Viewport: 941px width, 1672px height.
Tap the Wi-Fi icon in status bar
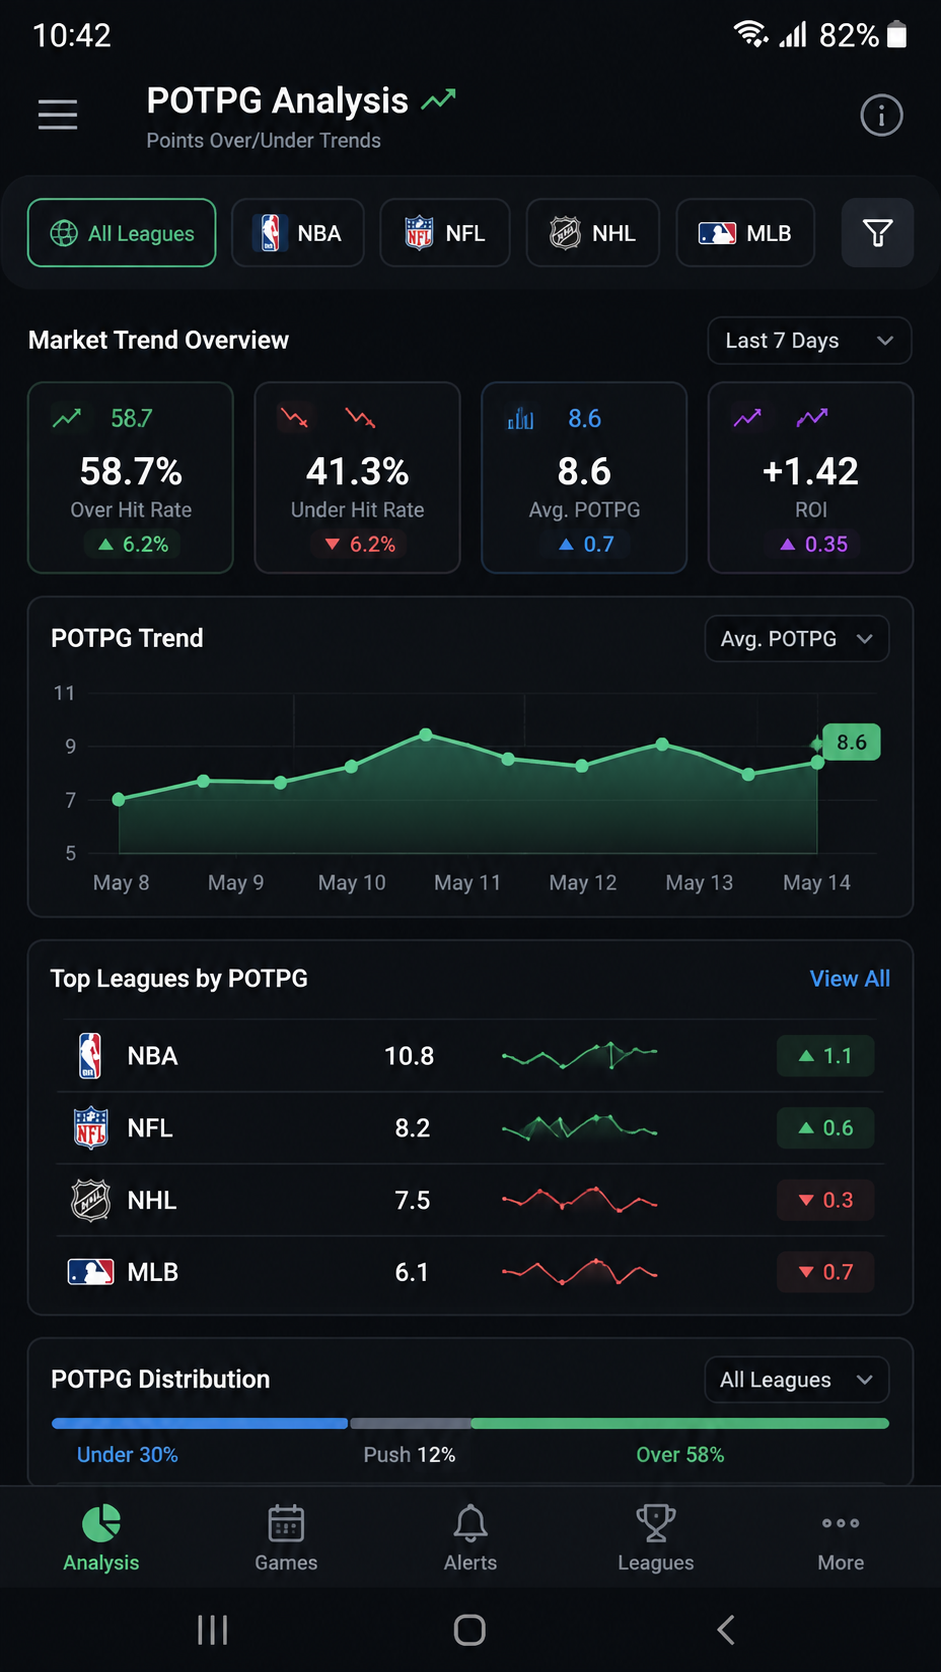[x=751, y=35]
